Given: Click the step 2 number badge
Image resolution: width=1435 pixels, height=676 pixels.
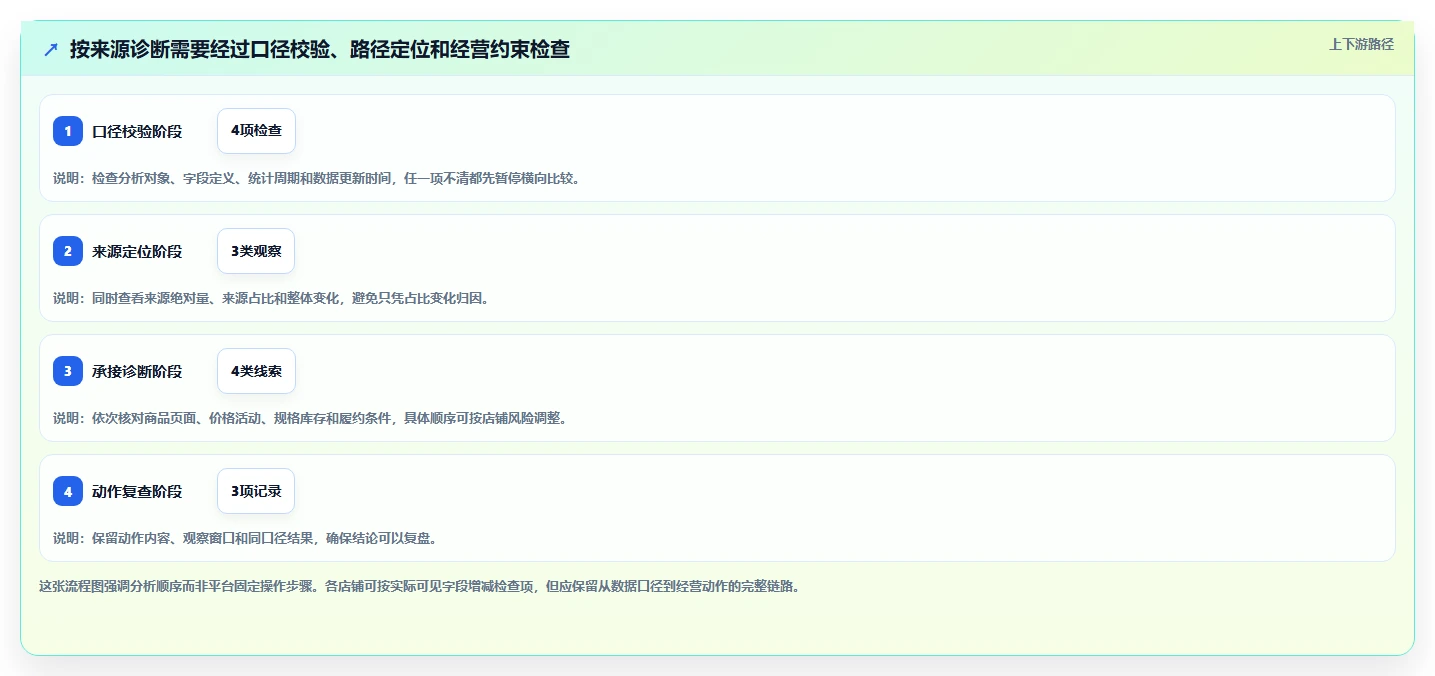Looking at the screenshot, I should 68,251.
